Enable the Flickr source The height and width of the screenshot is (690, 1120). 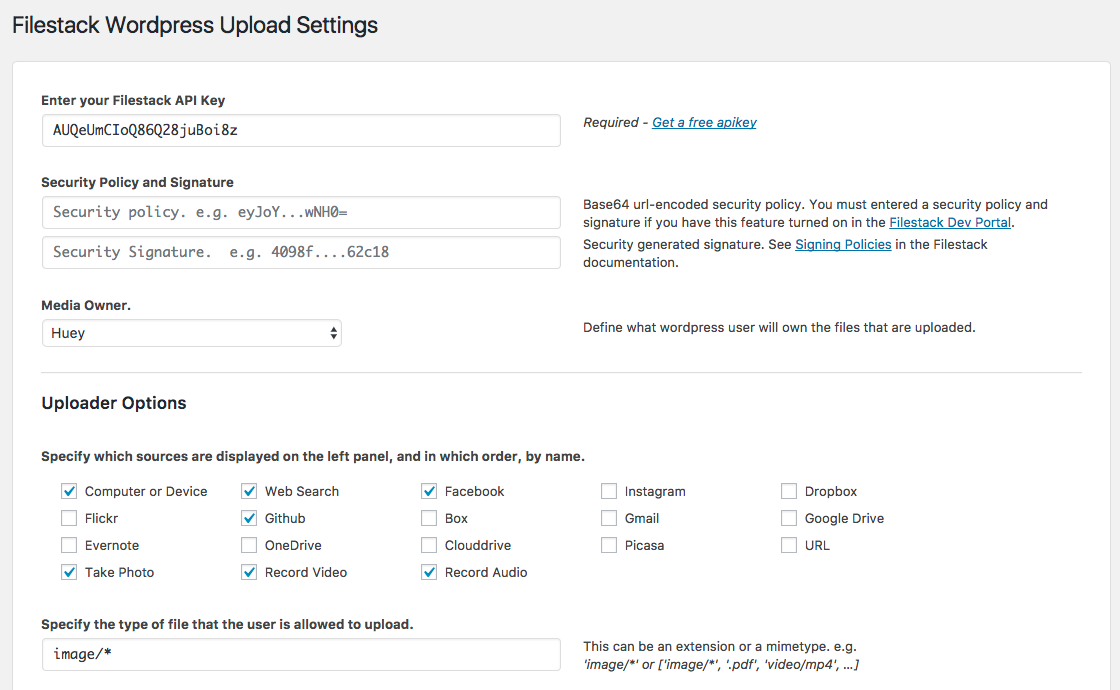[69, 518]
